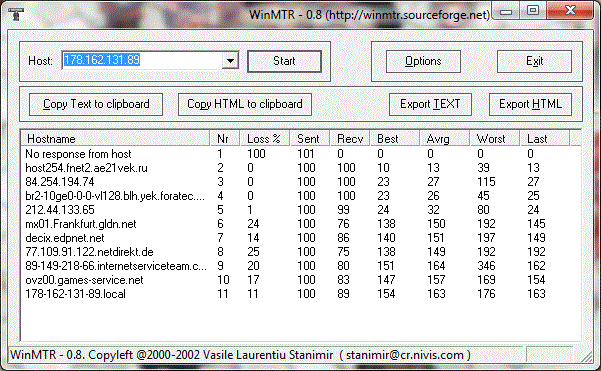Click the Worst column header
Screen dimensions: 601x371
point(495,138)
